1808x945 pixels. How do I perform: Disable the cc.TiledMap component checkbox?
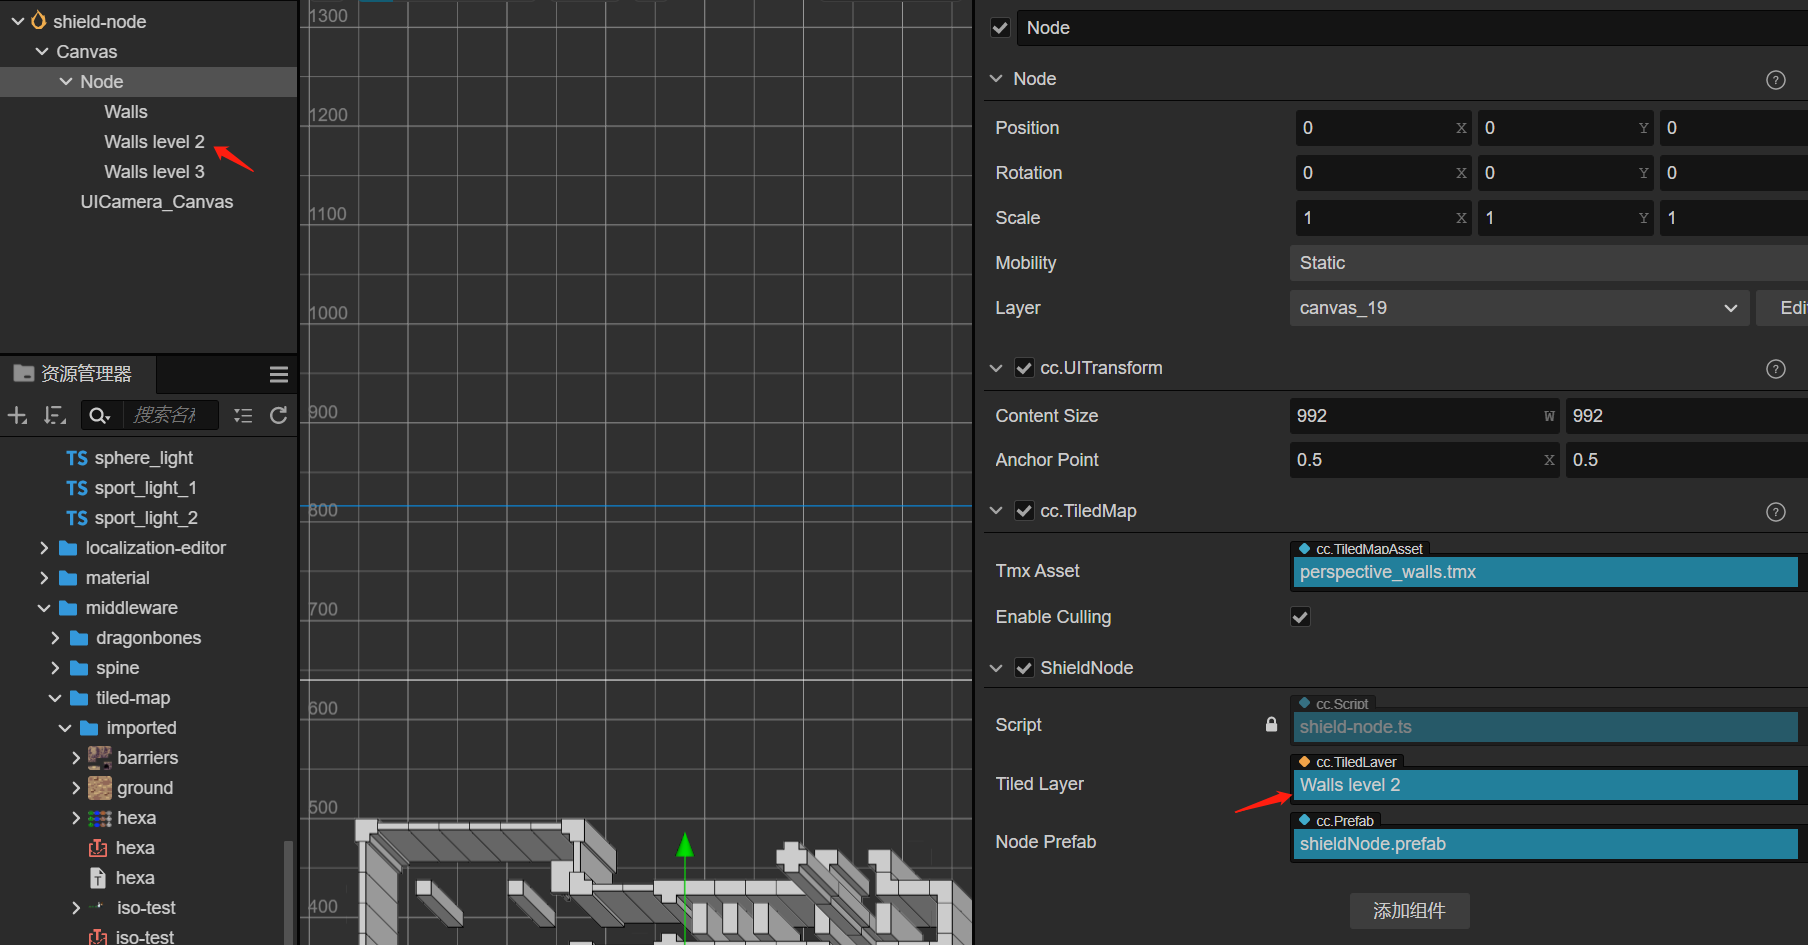coord(1024,511)
